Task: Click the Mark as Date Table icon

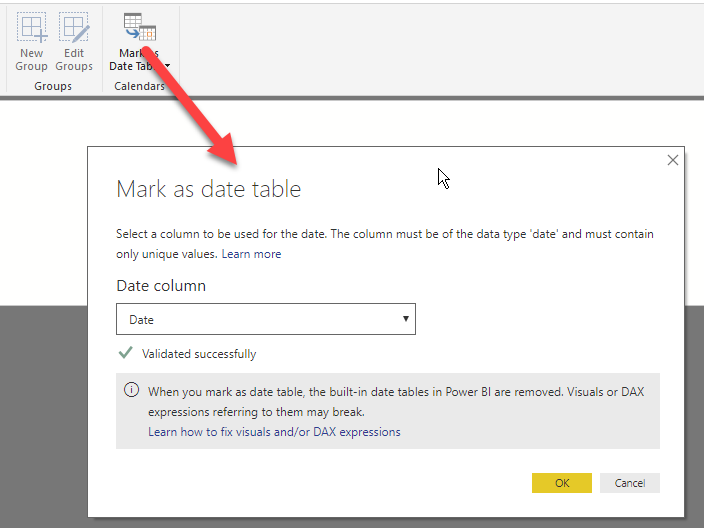Action: click(140, 27)
